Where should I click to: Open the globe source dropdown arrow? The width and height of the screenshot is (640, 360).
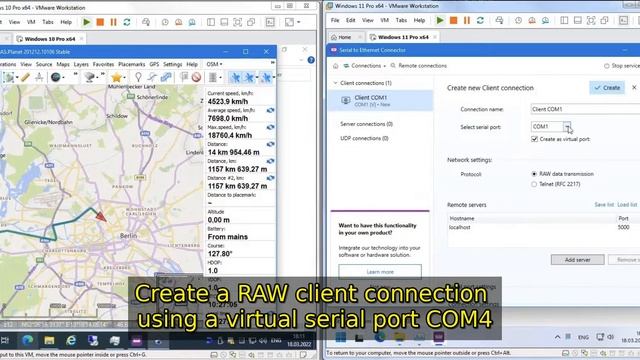63,77
